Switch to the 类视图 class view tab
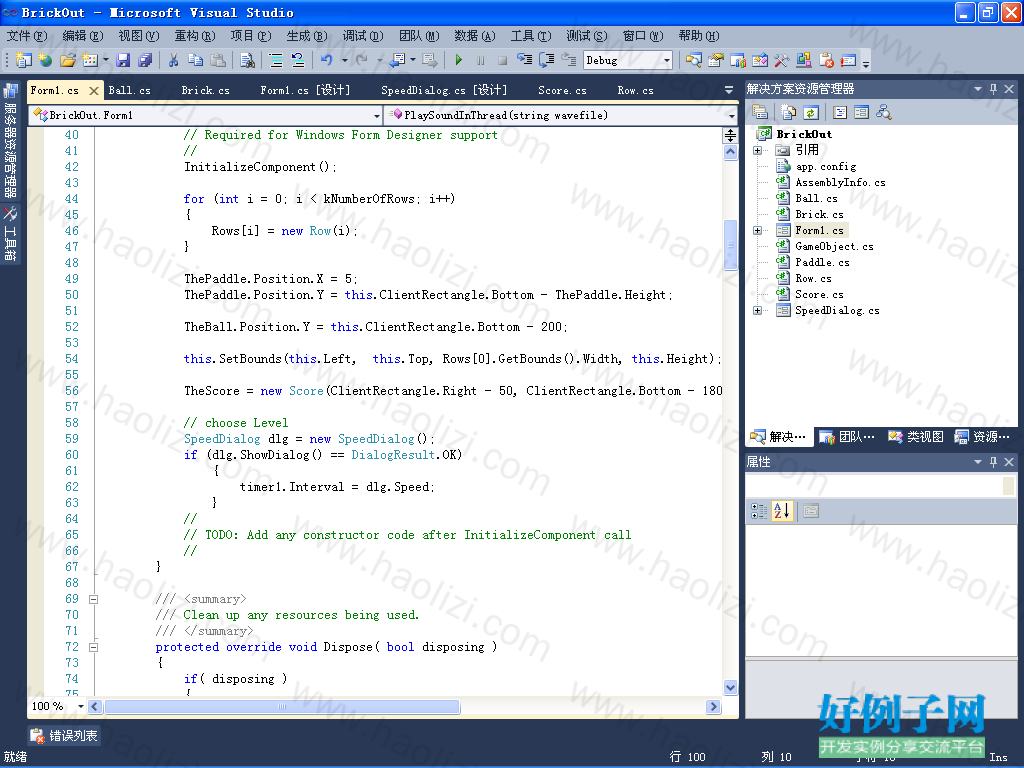1024x768 pixels. pos(916,437)
